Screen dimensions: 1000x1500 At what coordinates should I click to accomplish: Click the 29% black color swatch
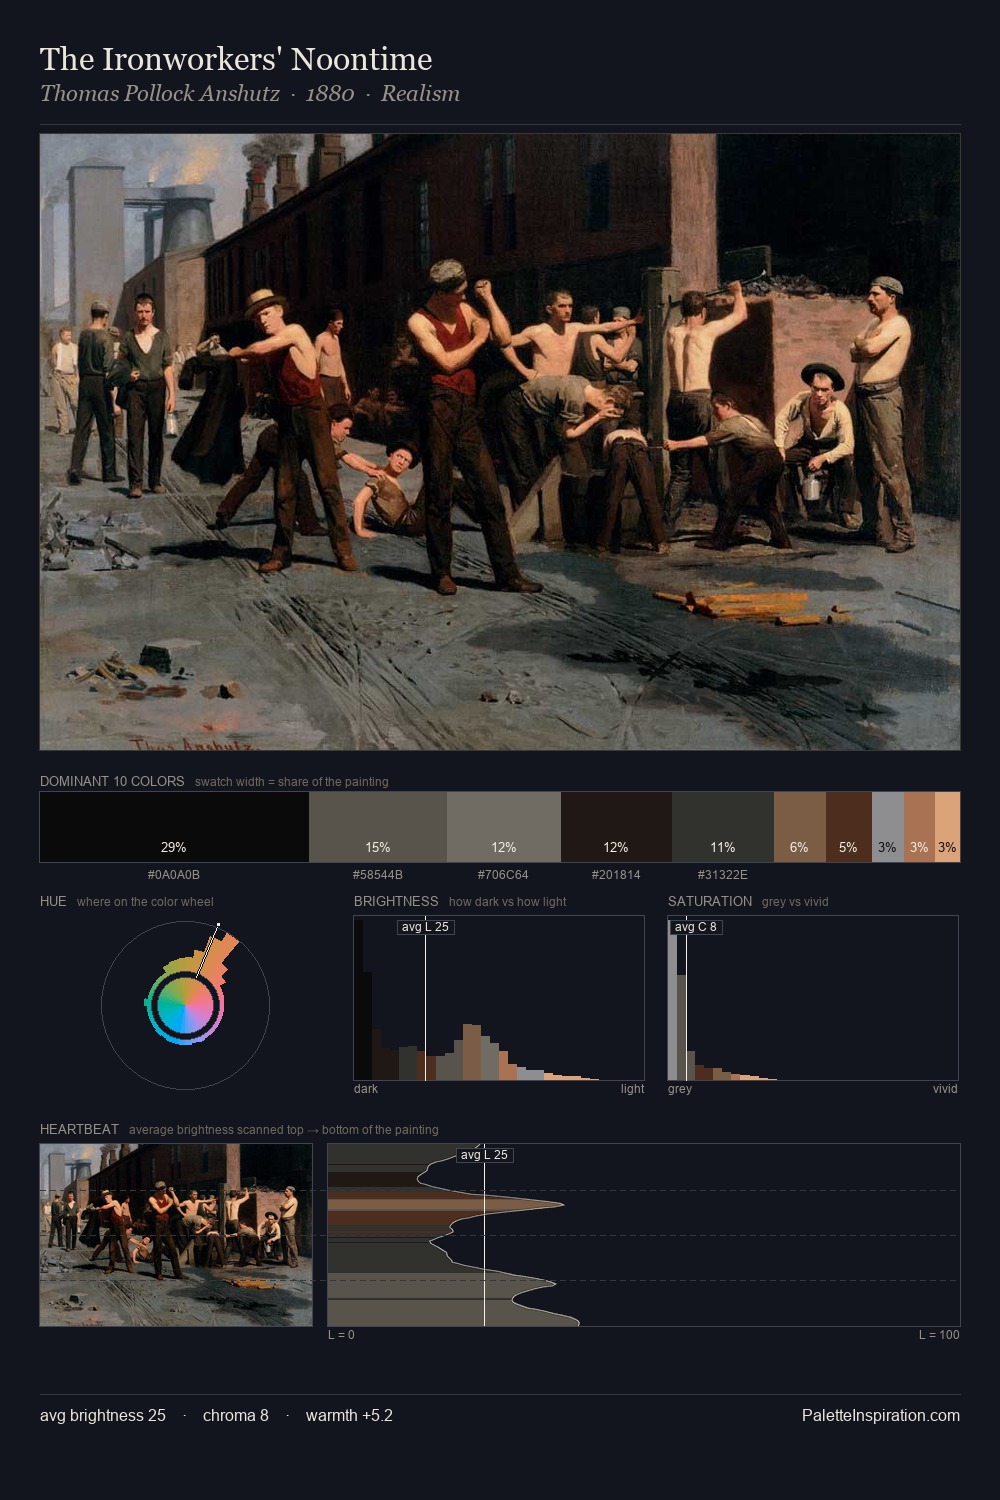pyautogui.click(x=174, y=827)
